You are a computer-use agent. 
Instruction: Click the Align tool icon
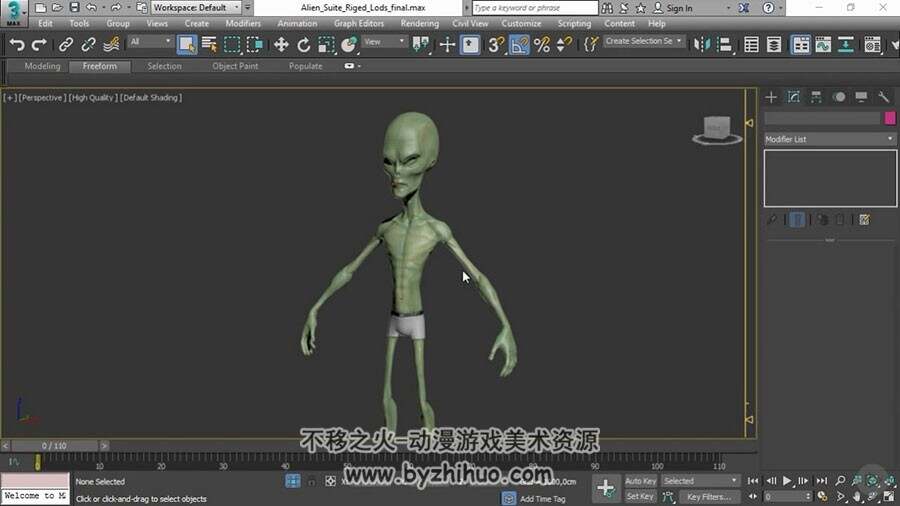click(x=724, y=44)
